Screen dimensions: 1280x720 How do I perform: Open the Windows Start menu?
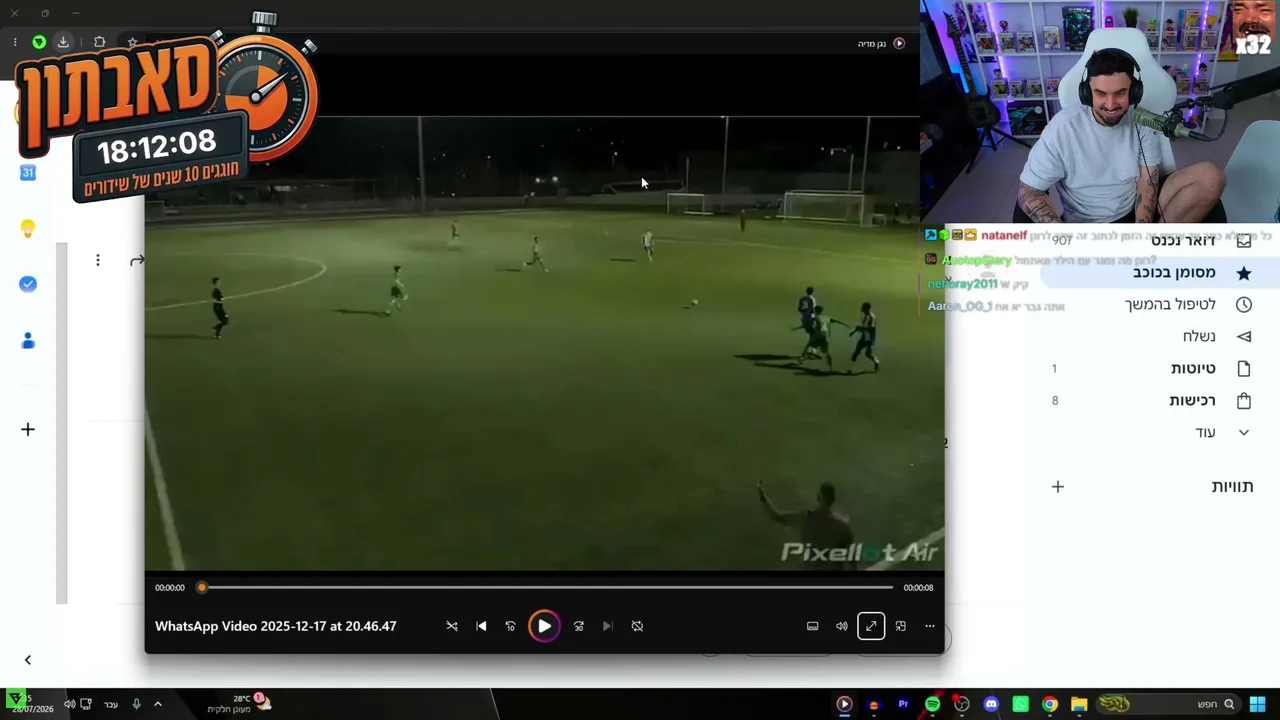1258,704
